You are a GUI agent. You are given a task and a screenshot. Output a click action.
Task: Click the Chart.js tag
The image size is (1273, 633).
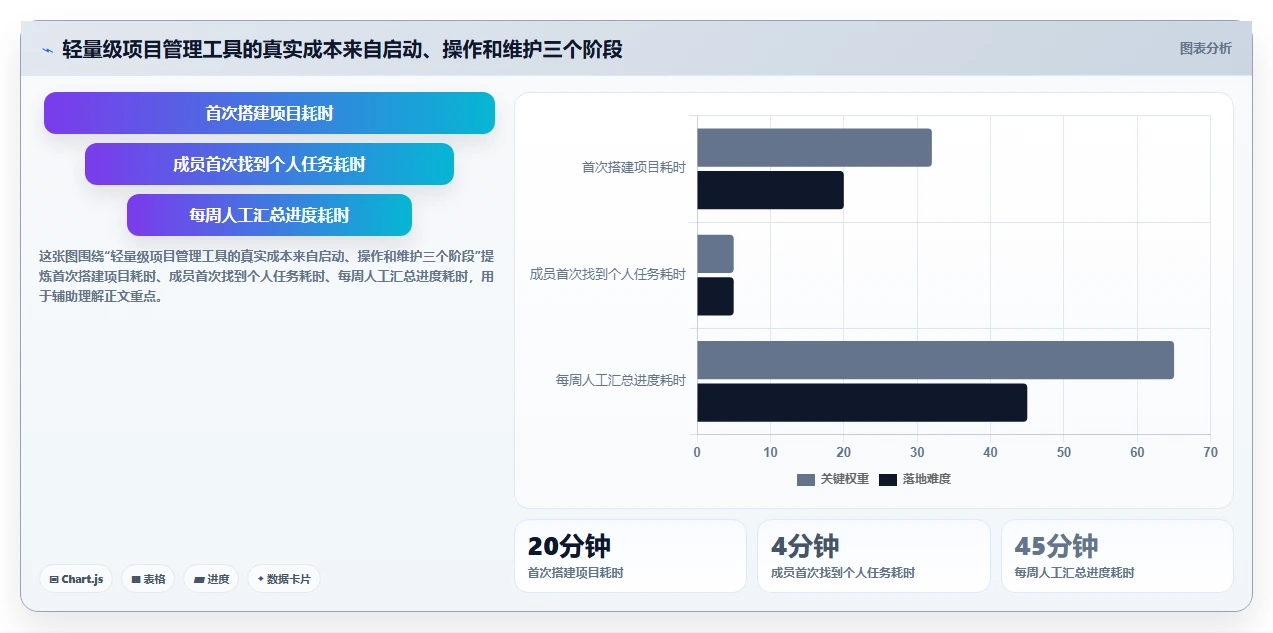[76, 579]
